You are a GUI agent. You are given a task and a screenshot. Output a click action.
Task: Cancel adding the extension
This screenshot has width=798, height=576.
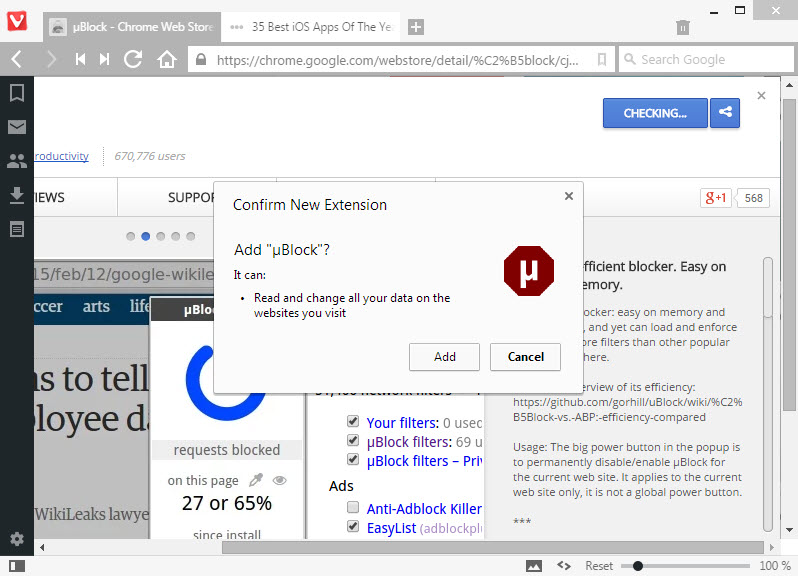[525, 357]
